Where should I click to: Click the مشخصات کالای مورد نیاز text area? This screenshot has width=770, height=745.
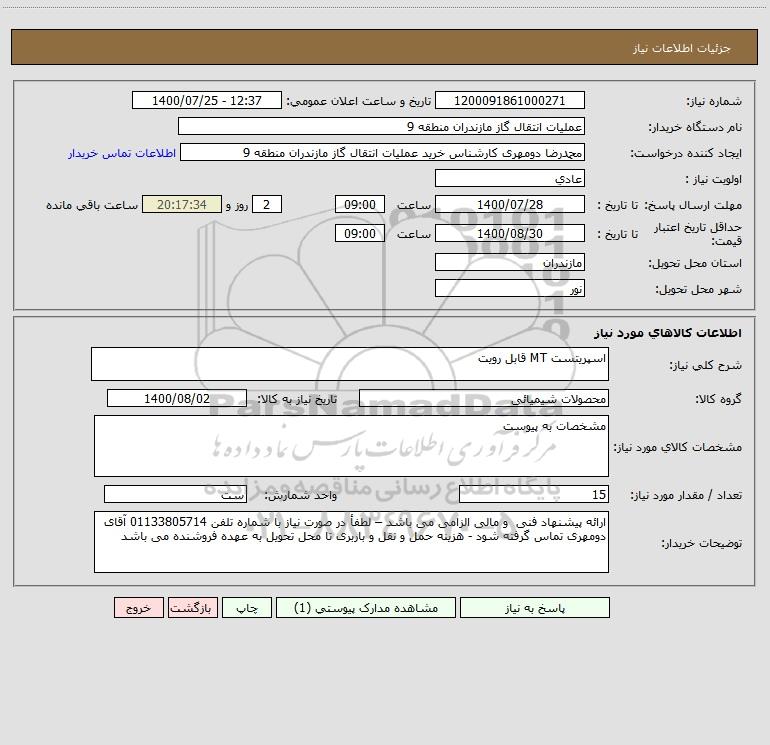coord(351,446)
